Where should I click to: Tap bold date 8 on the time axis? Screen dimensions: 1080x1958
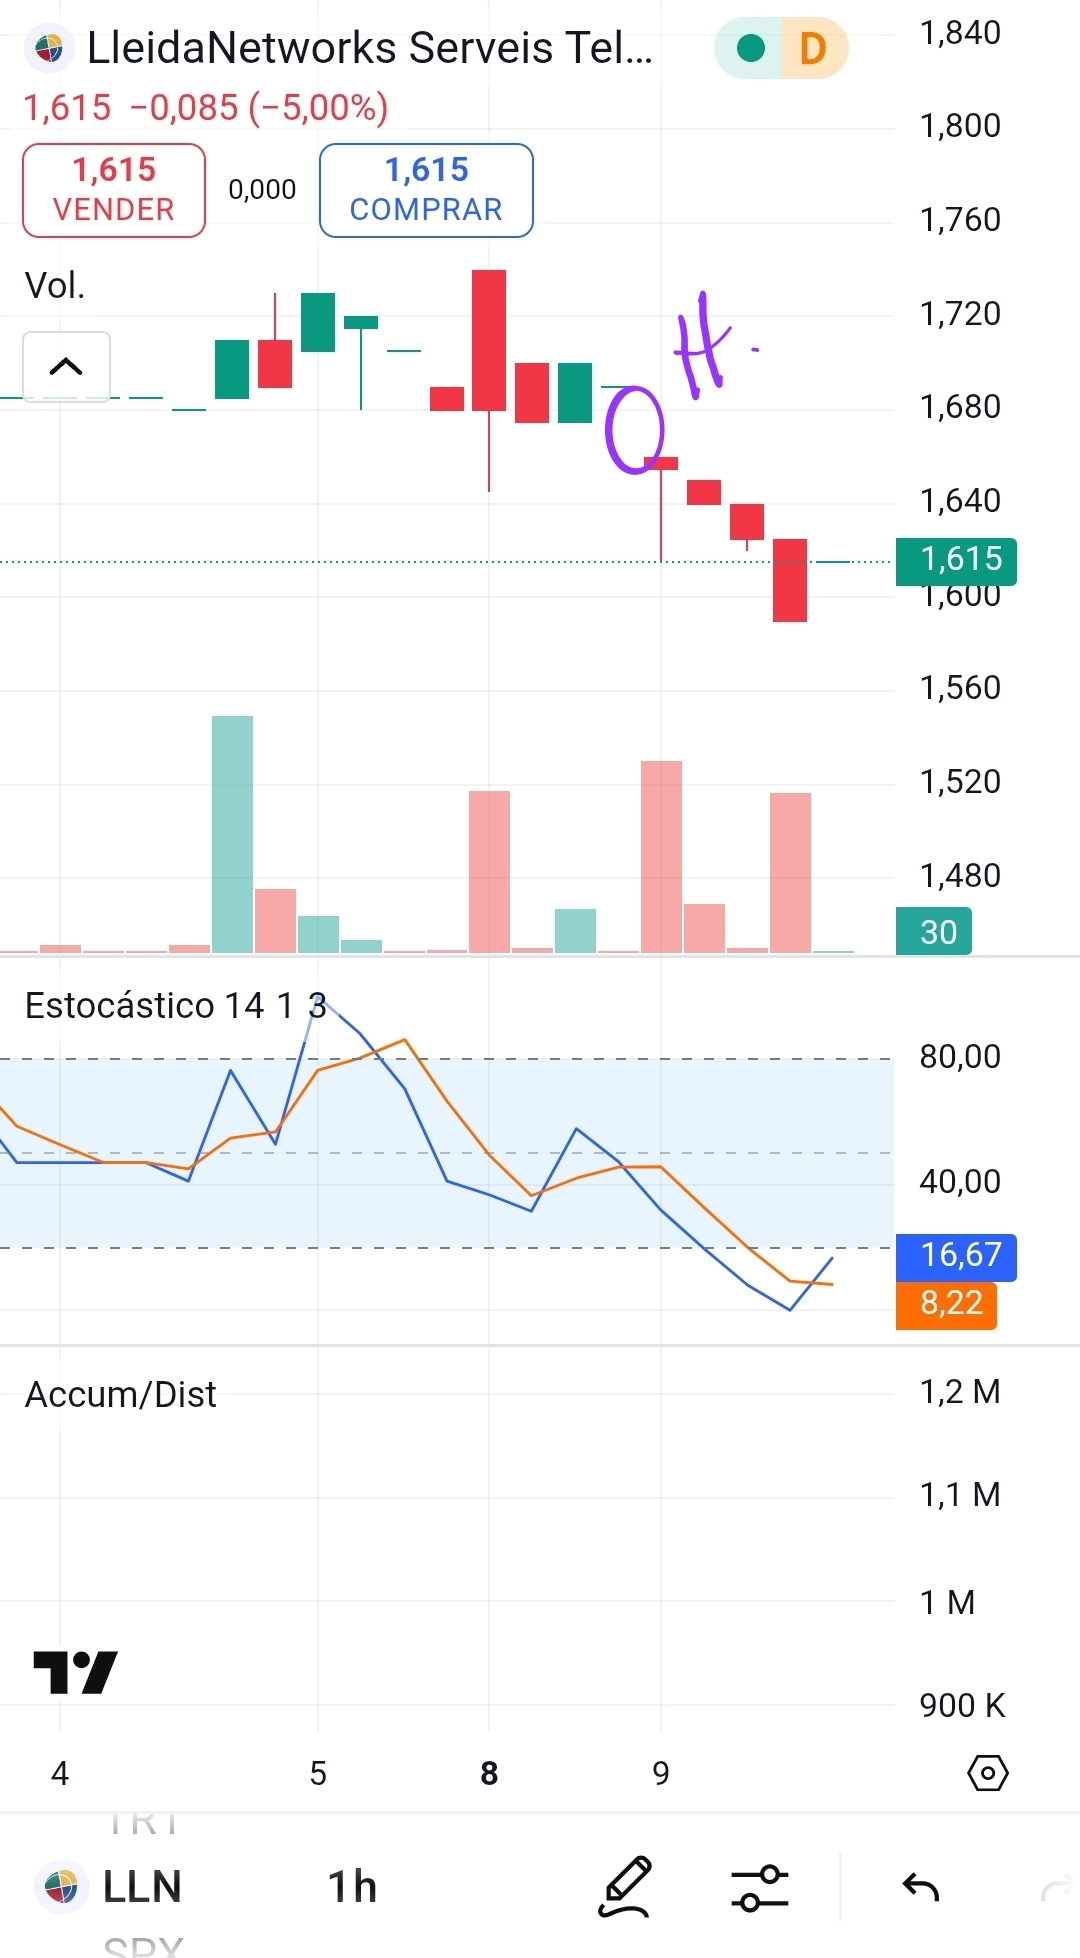489,1774
